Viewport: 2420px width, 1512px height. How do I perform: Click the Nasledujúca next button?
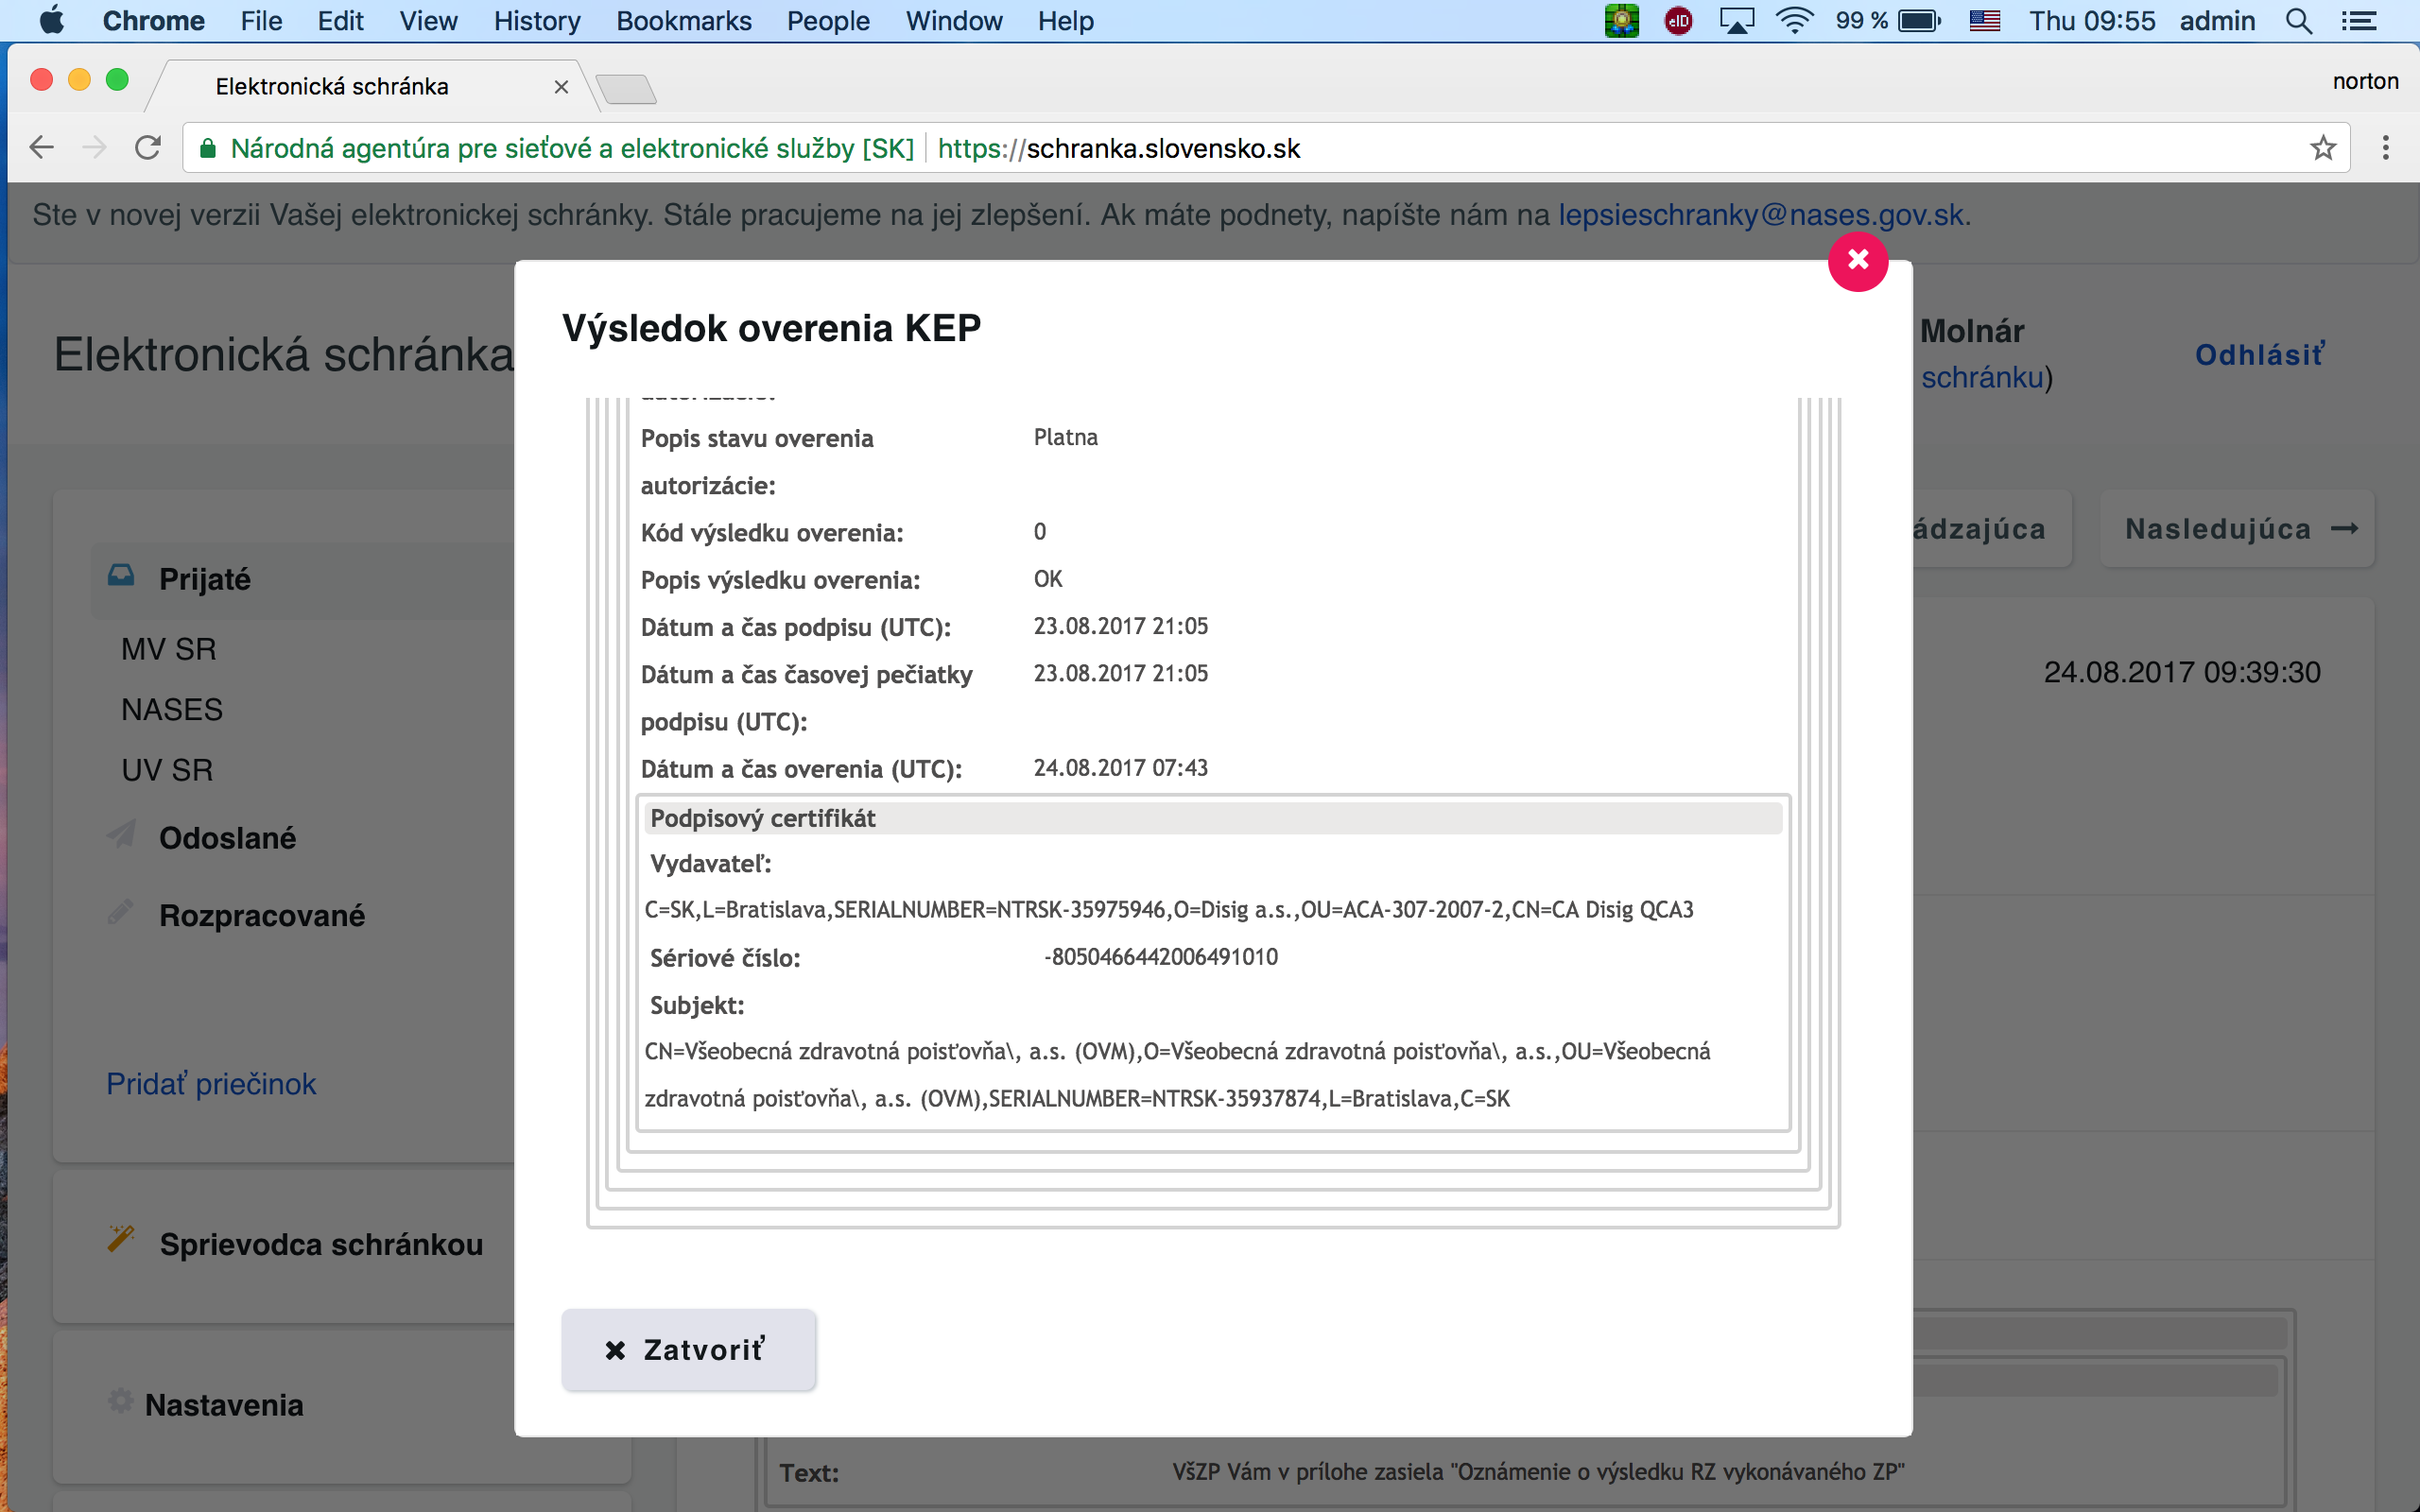pyautogui.click(x=2238, y=529)
